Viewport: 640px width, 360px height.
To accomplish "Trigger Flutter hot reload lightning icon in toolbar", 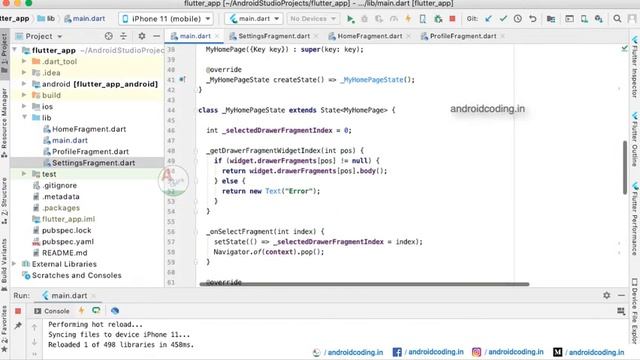I will click(x=408, y=19).
